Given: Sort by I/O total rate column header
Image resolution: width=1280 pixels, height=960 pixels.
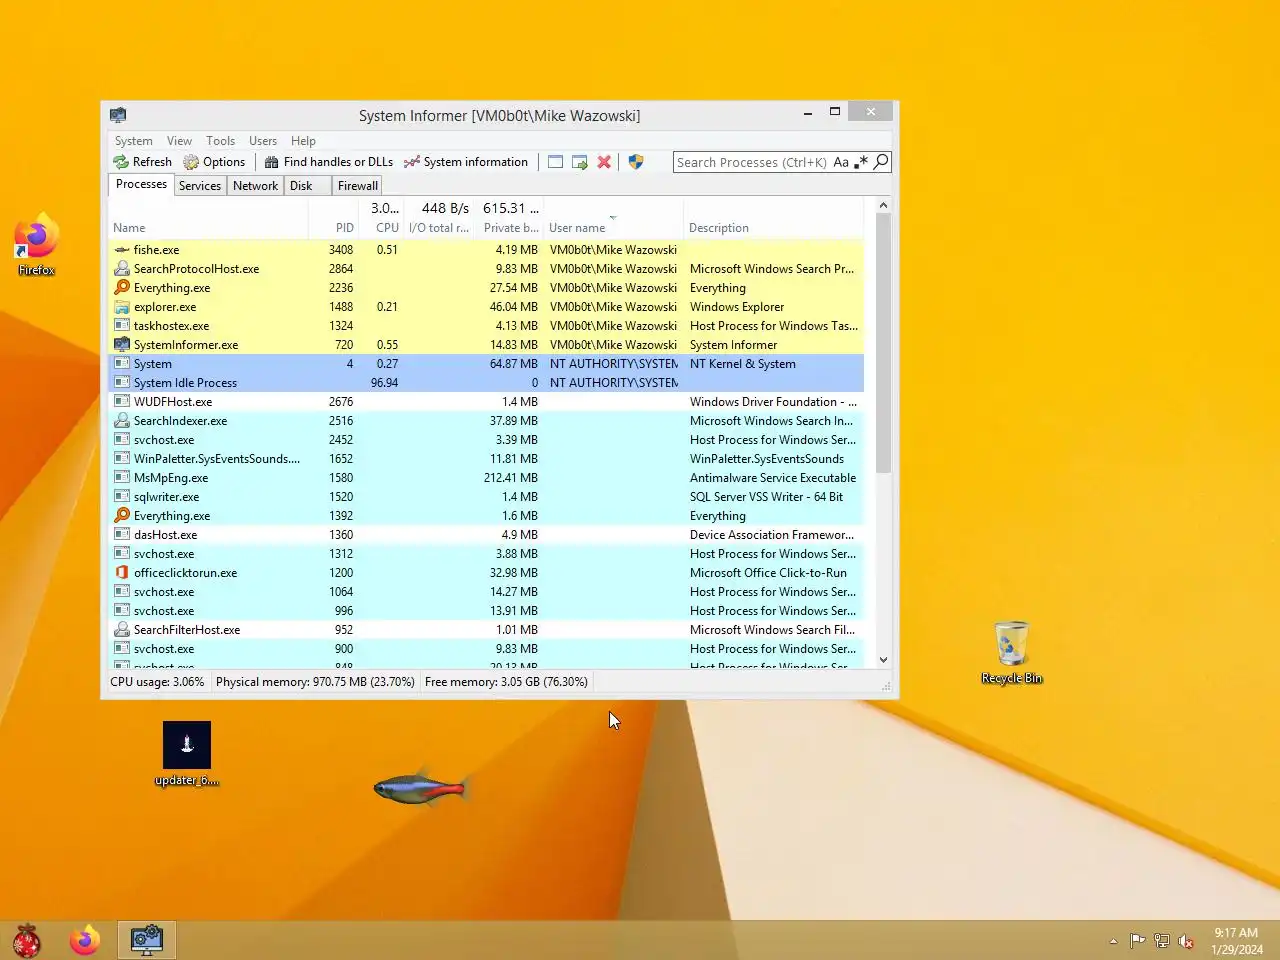Looking at the screenshot, I should (x=439, y=219).
